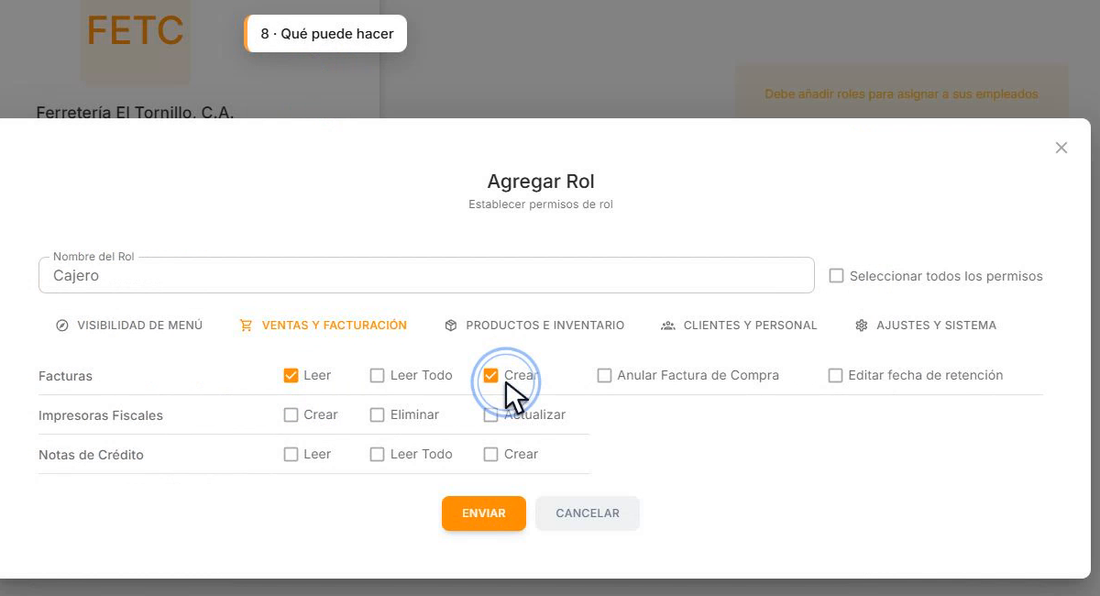1100x596 pixels.
Task: Check Leer Todo for Facturas
Action: [377, 375]
